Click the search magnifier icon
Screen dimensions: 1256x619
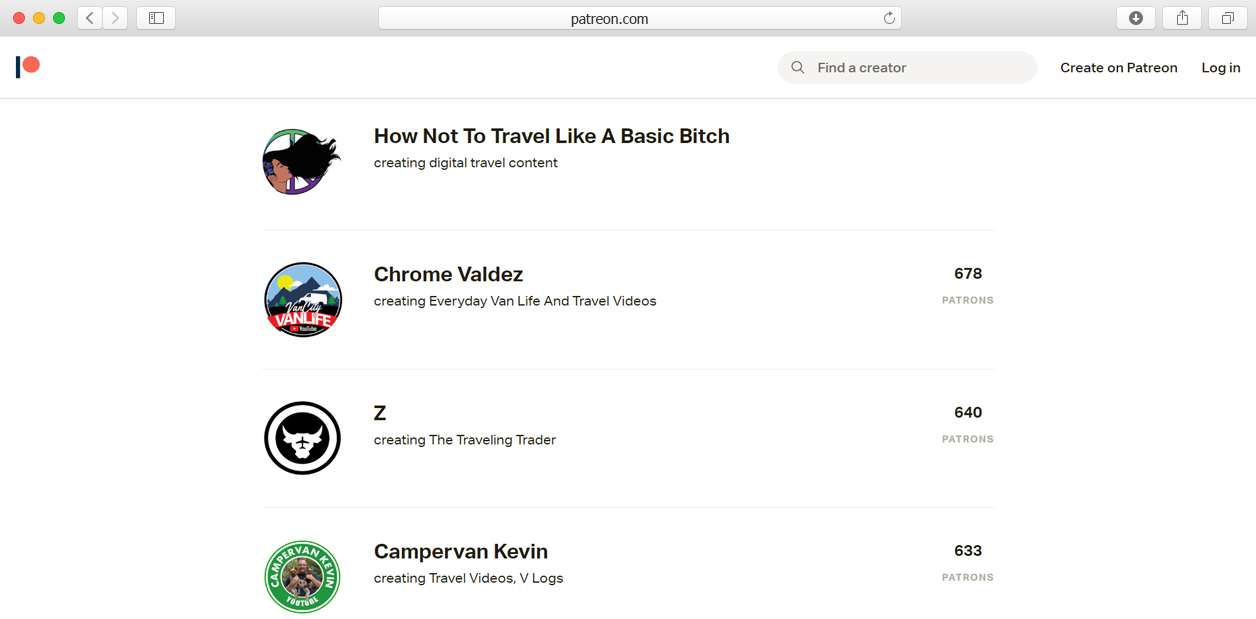tap(798, 68)
